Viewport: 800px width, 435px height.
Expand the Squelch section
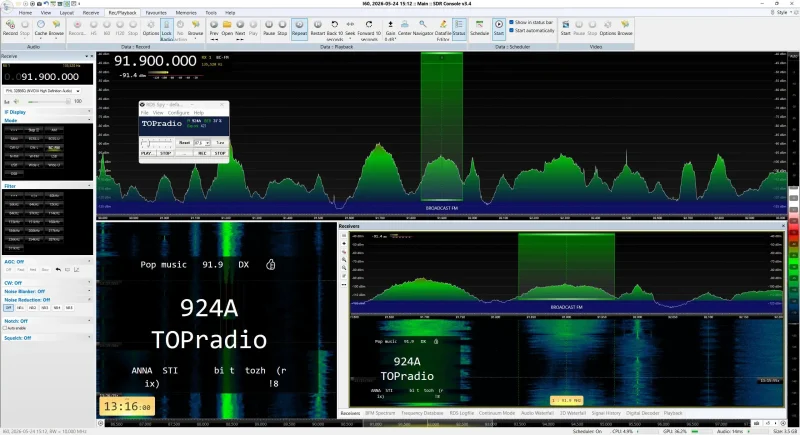(x=46, y=338)
